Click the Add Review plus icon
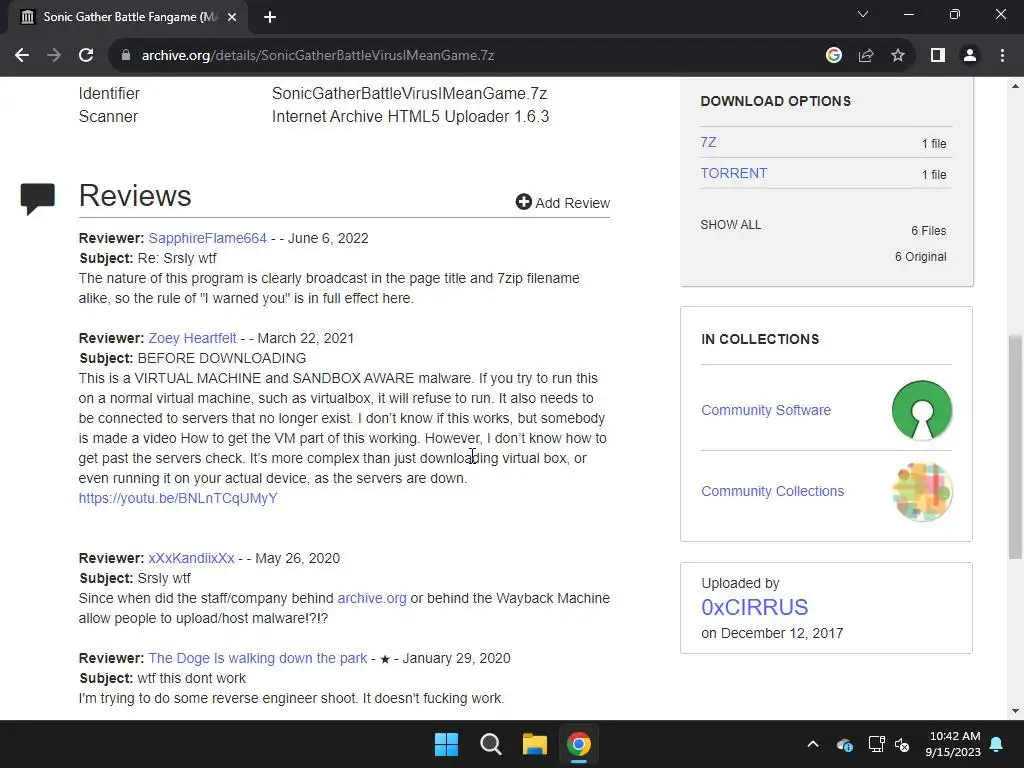This screenshot has width=1024, height=768. pos(523,202)
